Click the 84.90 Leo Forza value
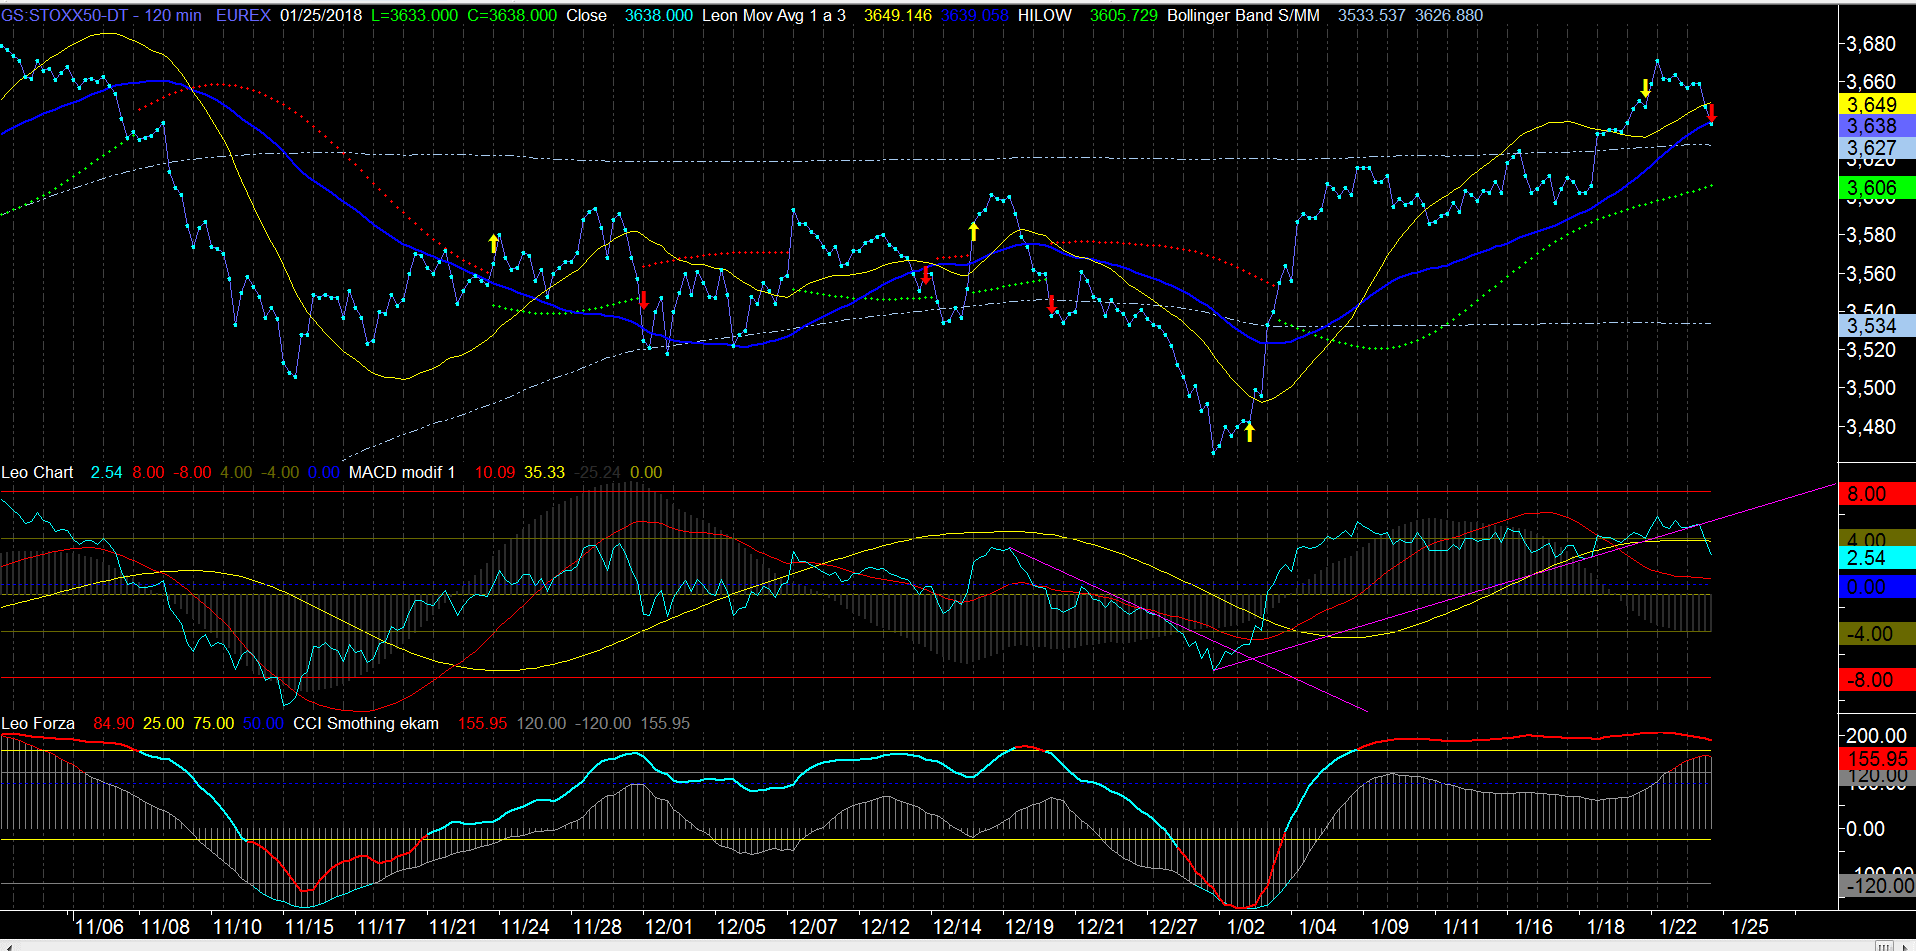 coord(113,723)
